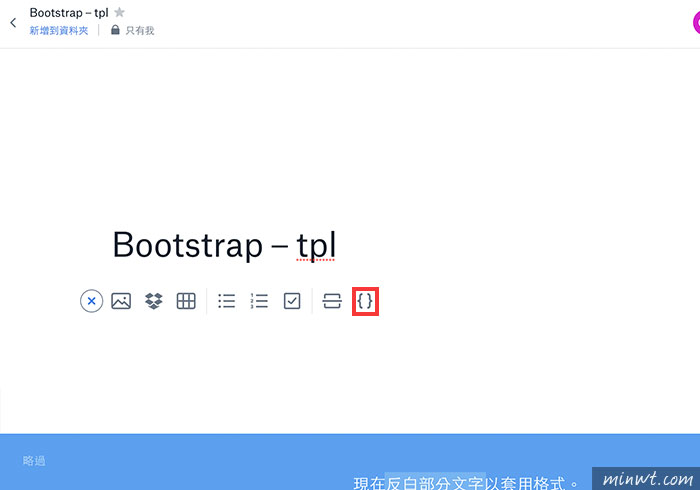This screenshot has height=490, width=700.
Task: Add a numbered list
Action: 259,301
